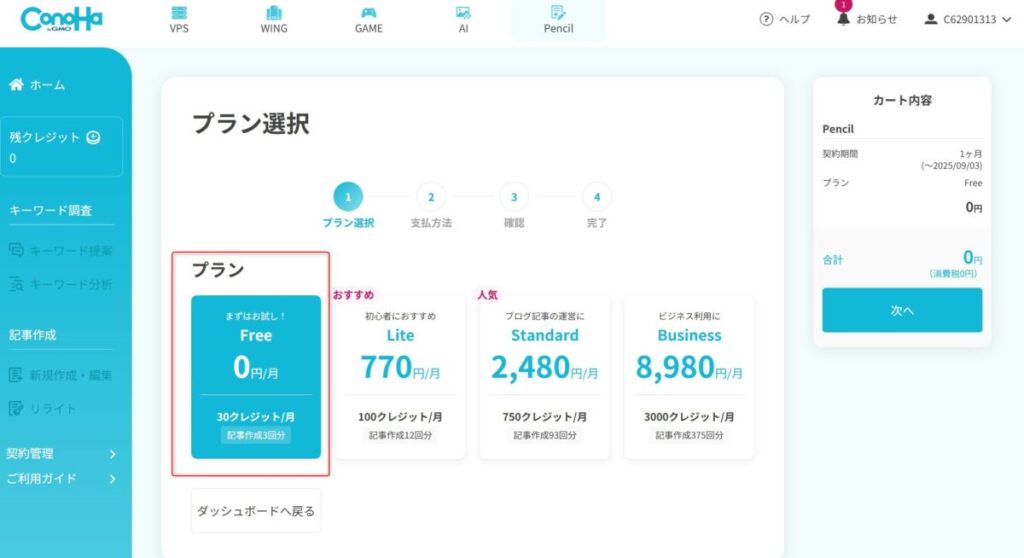This screenshot has width=1024, height=558.
Task: Click (消費税0円) tax text
Action: point(953,274)
